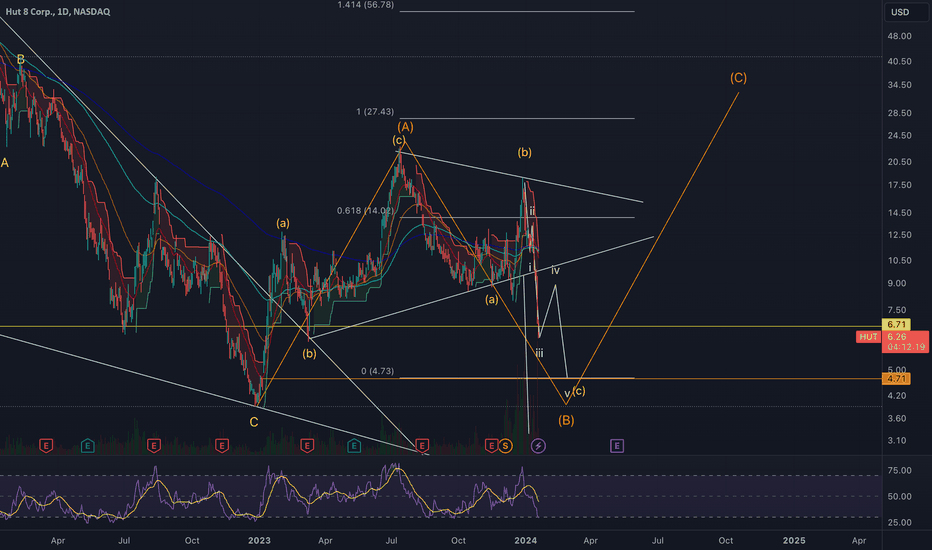This screenshot has height=550, width=932.
Task: Select the 0.618 (14.02) Fibonacci label
Action: click(365, 210)
